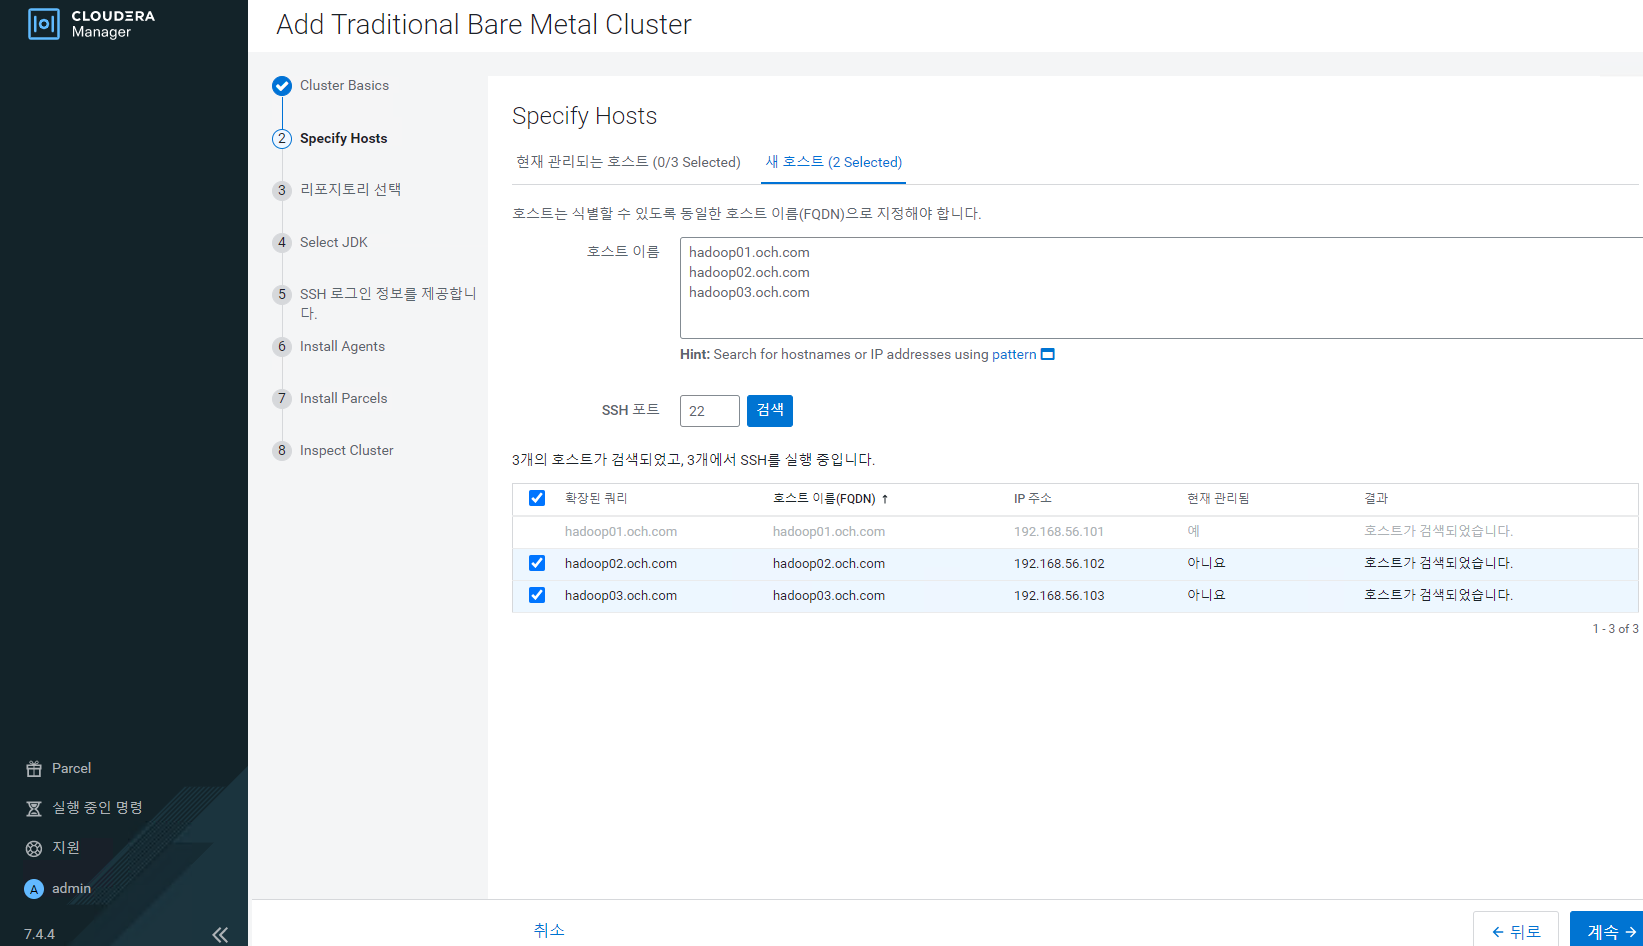Uncheck the hadoop03.och.com row checkbox
The image size is (1643, 946).
537,595
